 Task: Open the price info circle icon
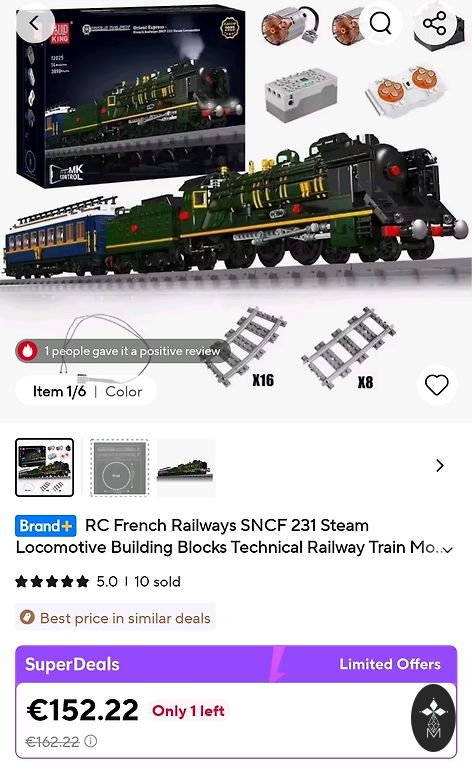pyautogui.click(x=91, y=741)
